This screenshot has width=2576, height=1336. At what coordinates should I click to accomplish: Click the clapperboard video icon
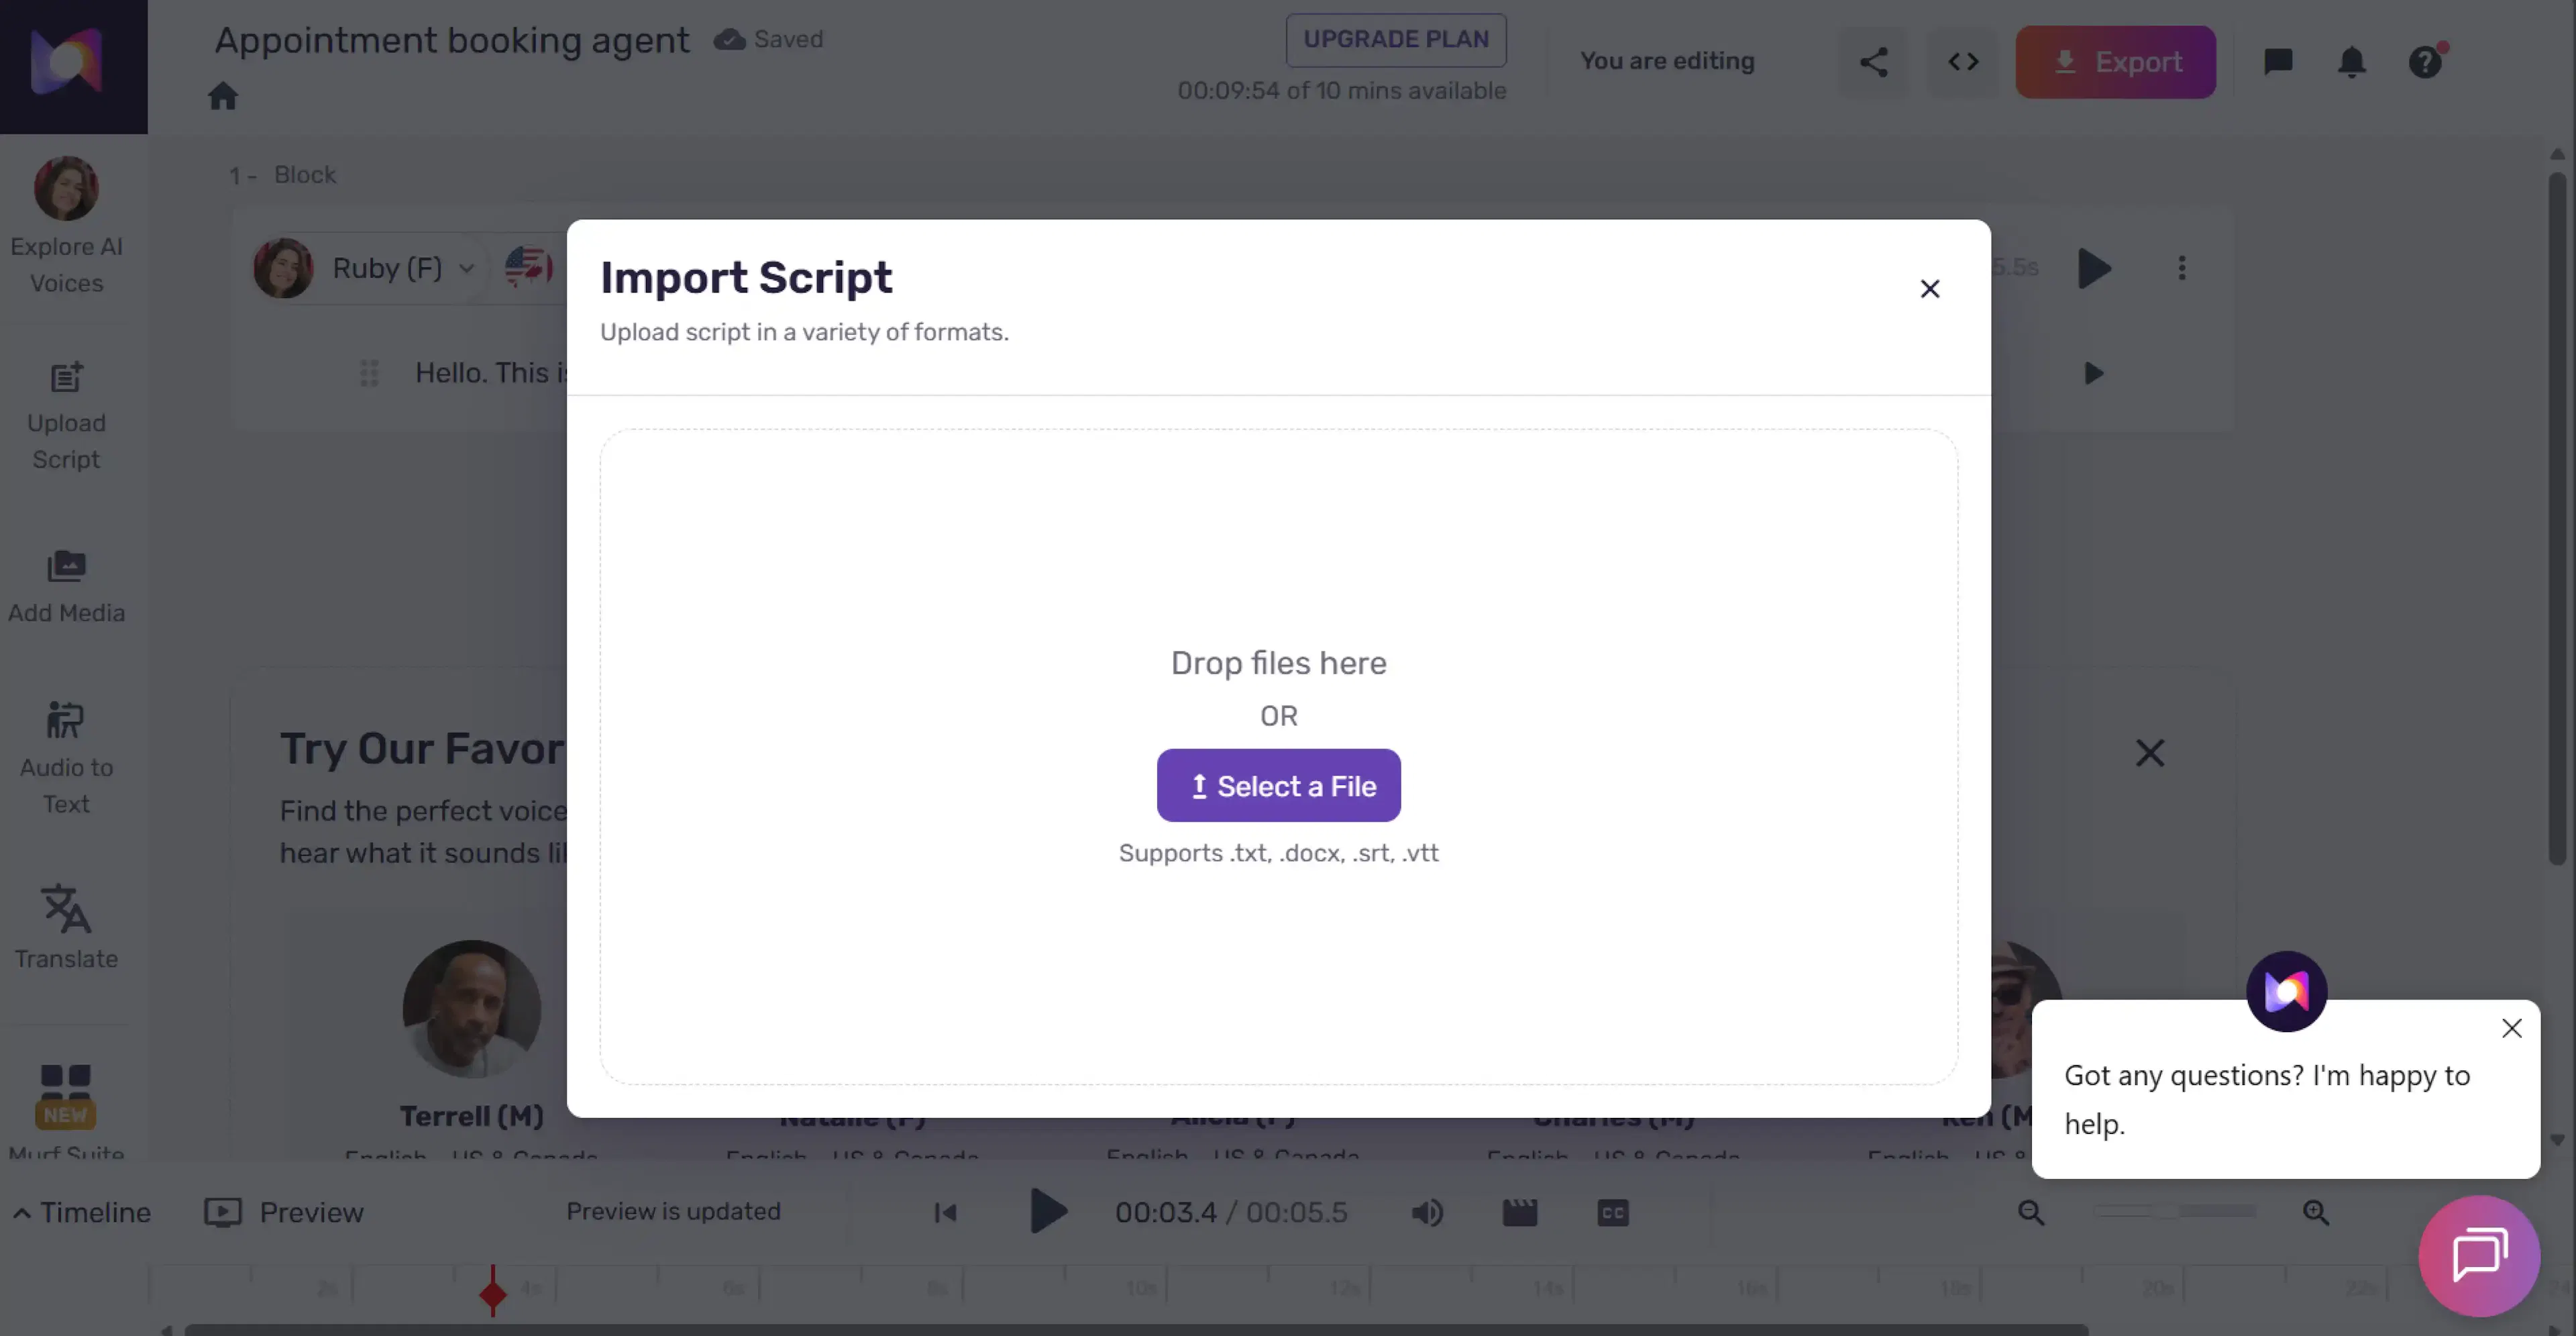(x=1520, y=1213)
